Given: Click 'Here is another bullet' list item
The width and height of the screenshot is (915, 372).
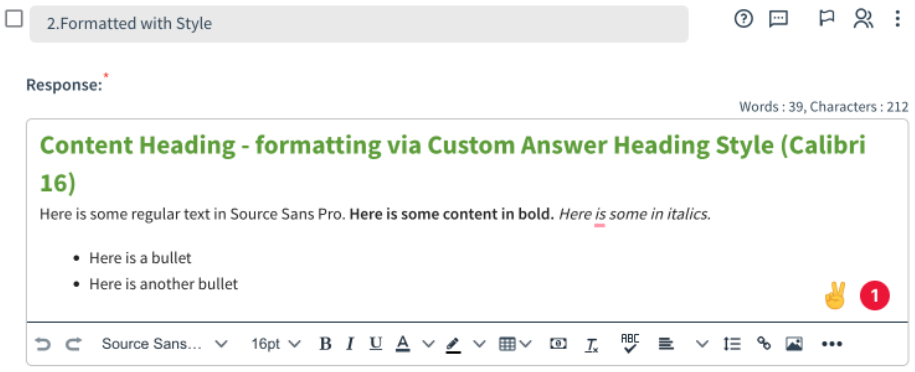Looking at the screenshot, I should pyautogui.click(x=163, y=284).
